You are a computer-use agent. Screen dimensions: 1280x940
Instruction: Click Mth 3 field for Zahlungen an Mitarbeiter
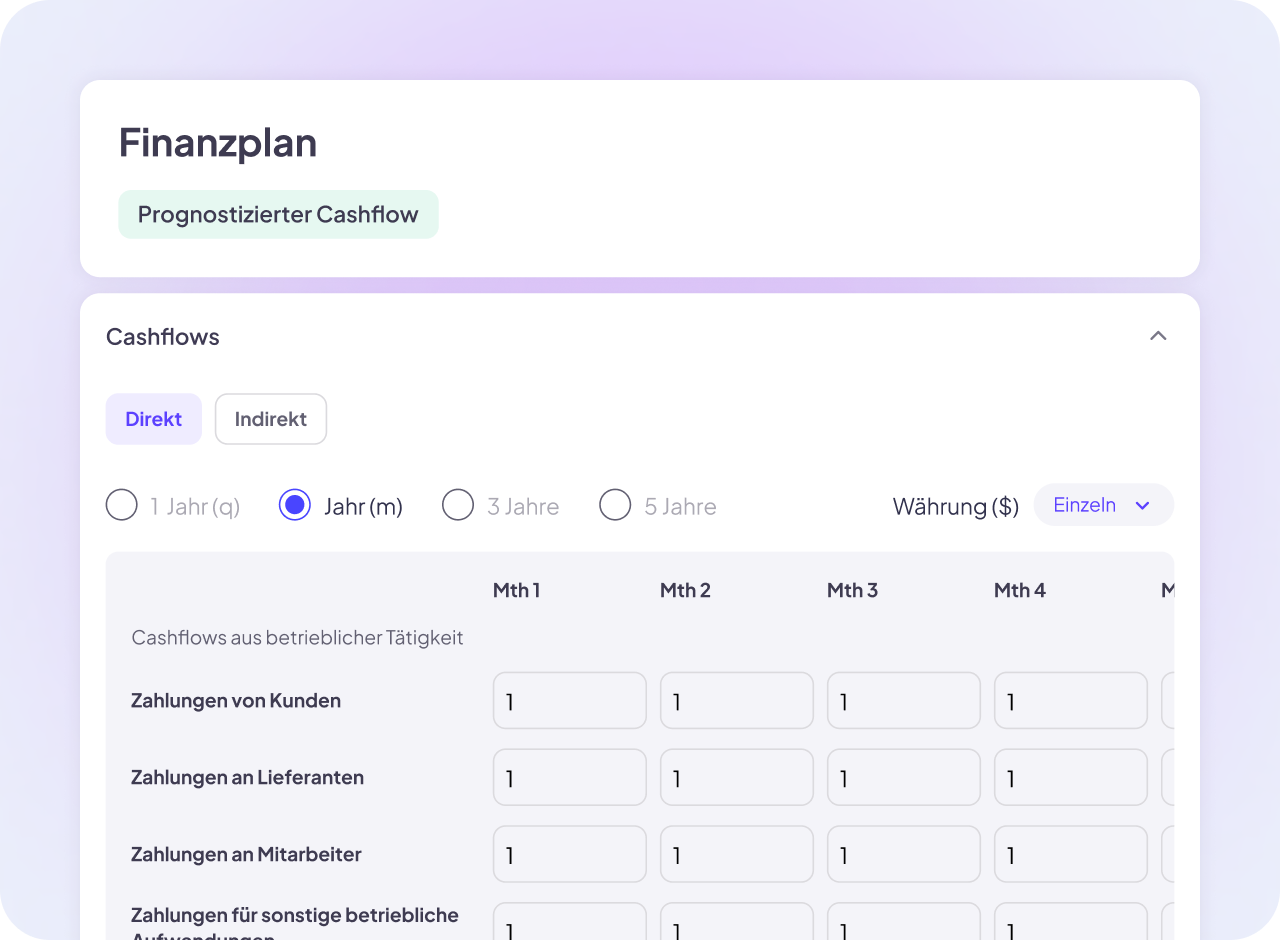904,854
